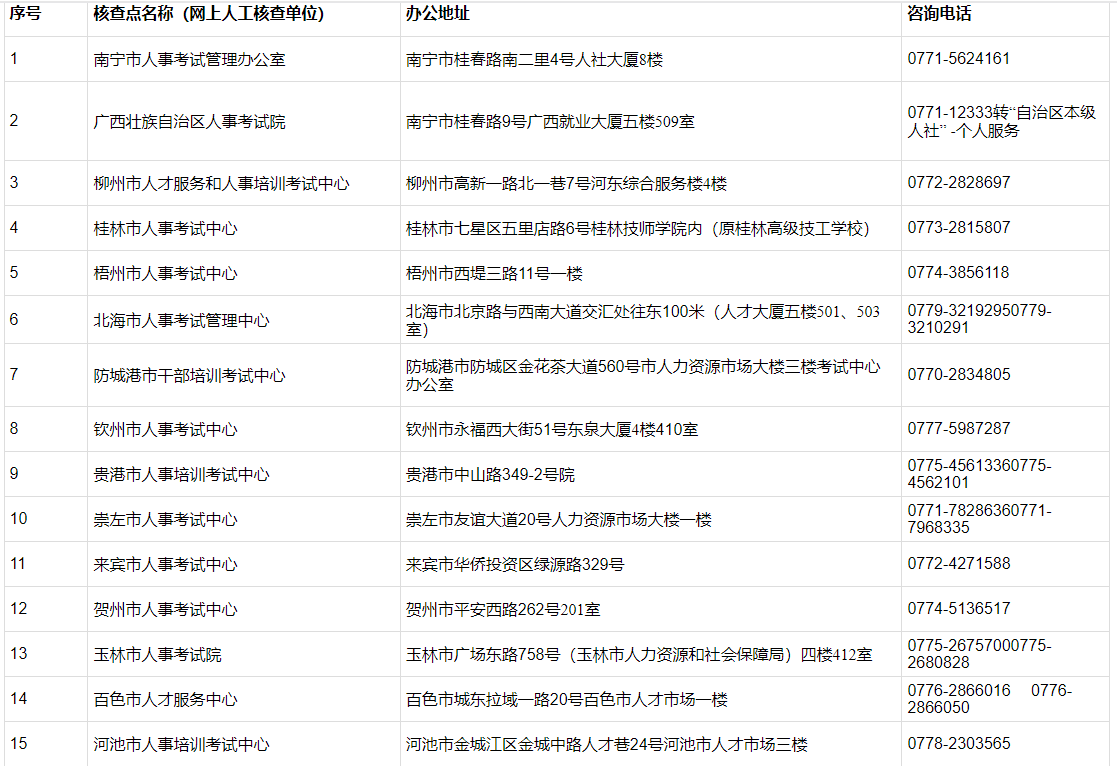1117x766 pixels.
Task: Select 百色市人才服务中心 name cell
Action: pyautogui.click(x=165, y=700)
